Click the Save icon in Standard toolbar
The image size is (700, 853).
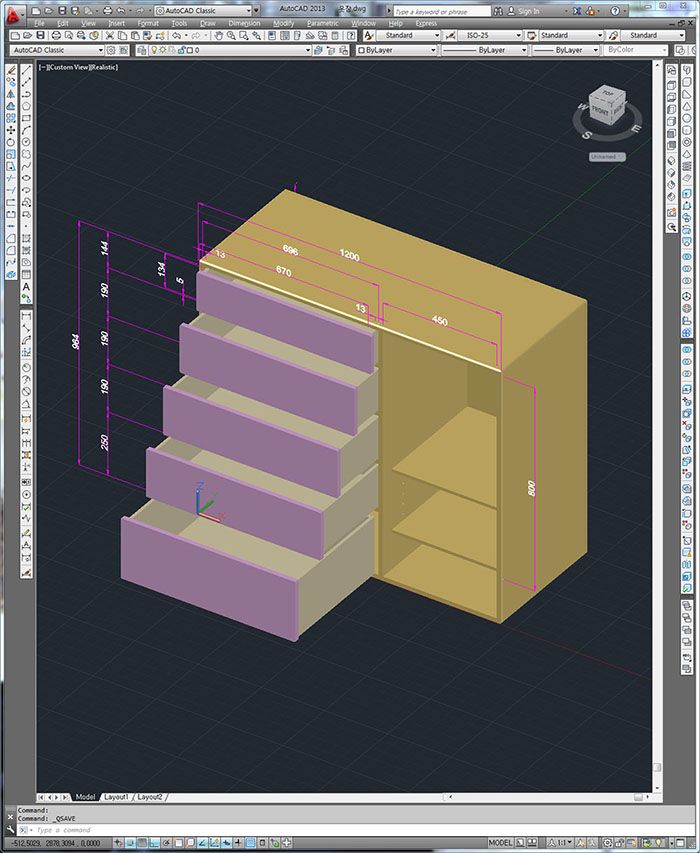pyautogui.click(x=41, y=35)
